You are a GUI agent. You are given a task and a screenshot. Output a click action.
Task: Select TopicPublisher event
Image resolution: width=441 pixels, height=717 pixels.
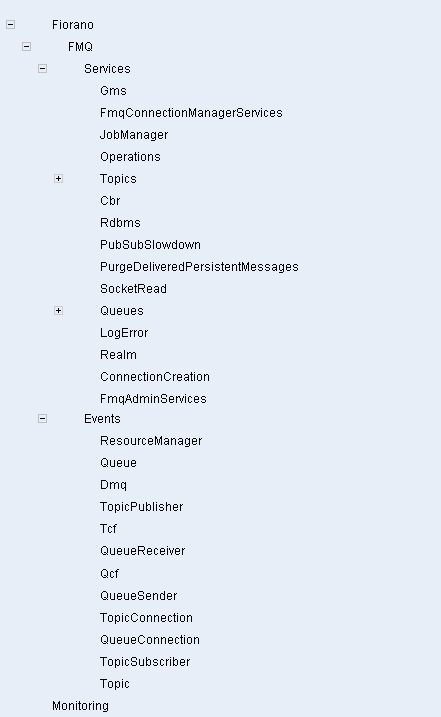pyautogui.click(x=141, y=507)
